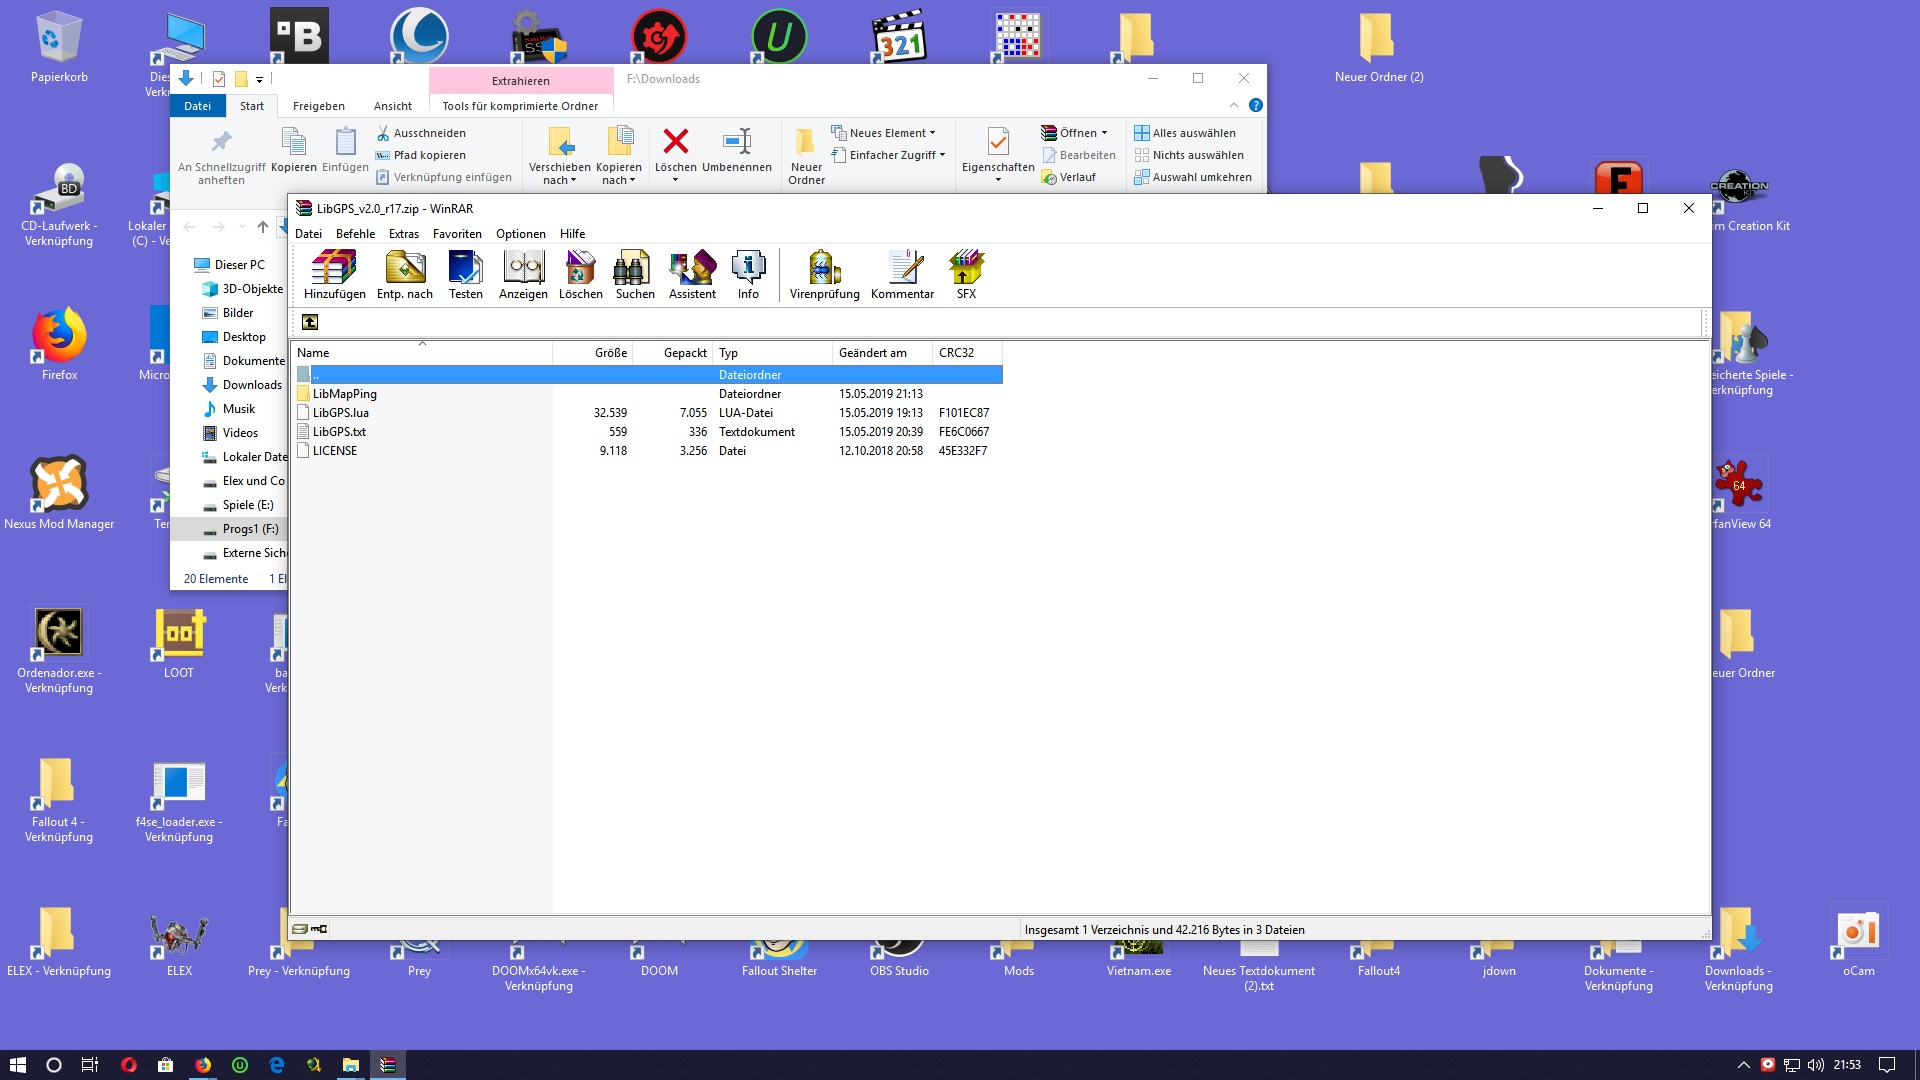Expand the Neues Element dropdown
The height and width of the screenshot is (1080, 1920).
(932, 133)
